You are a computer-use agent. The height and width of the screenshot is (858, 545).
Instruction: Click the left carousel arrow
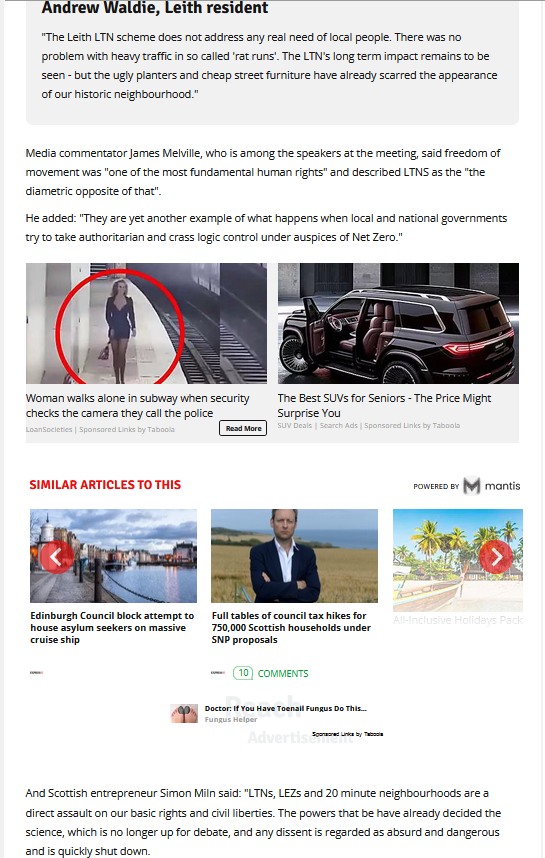click(x=56, y=557)
